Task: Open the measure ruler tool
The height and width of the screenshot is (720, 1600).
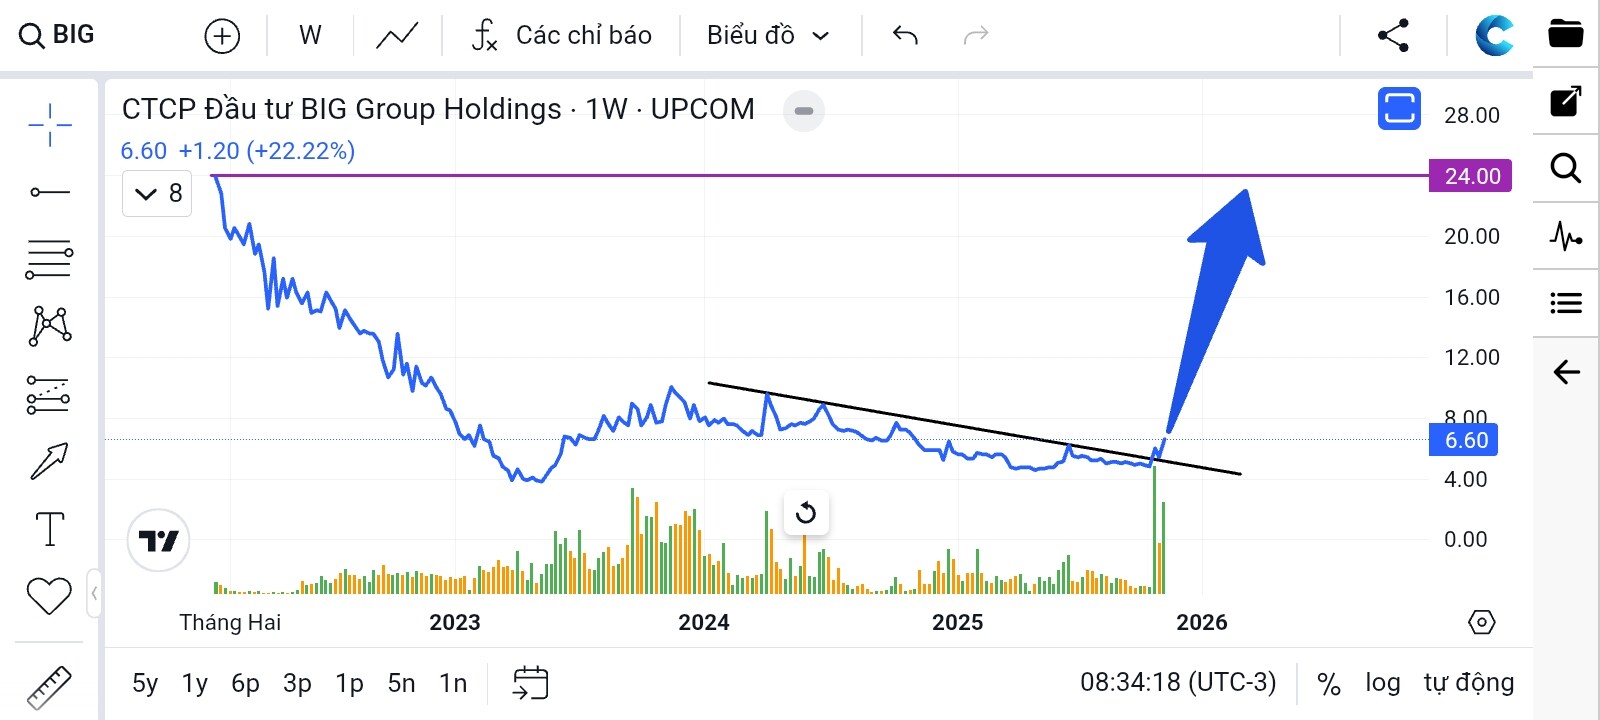Action: pyautogui.click(x=49, y=688)
